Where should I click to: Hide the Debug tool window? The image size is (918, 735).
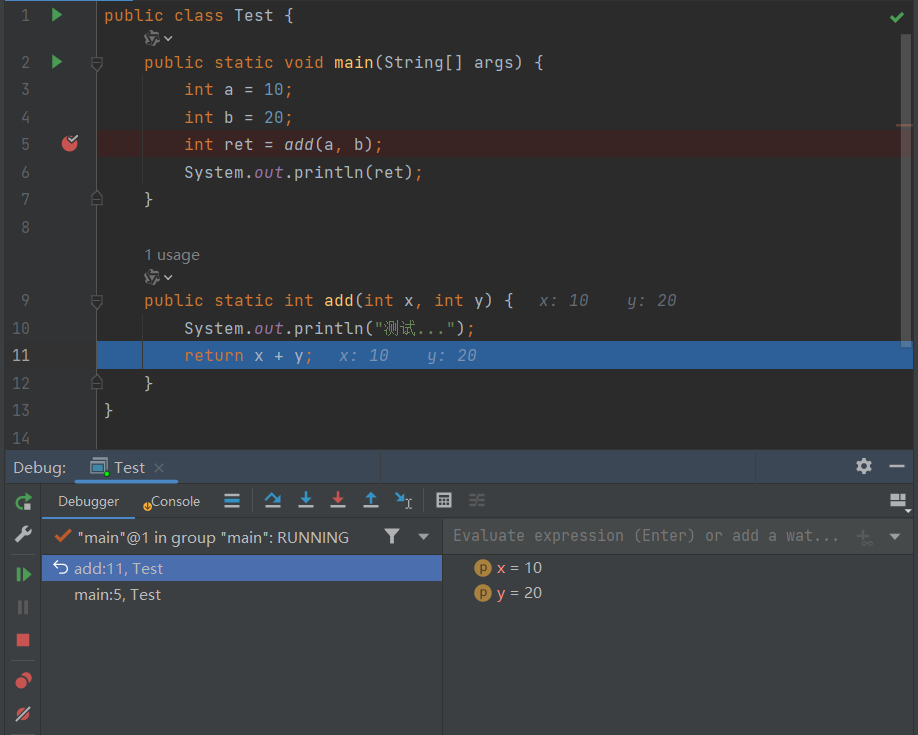[897, 466]
